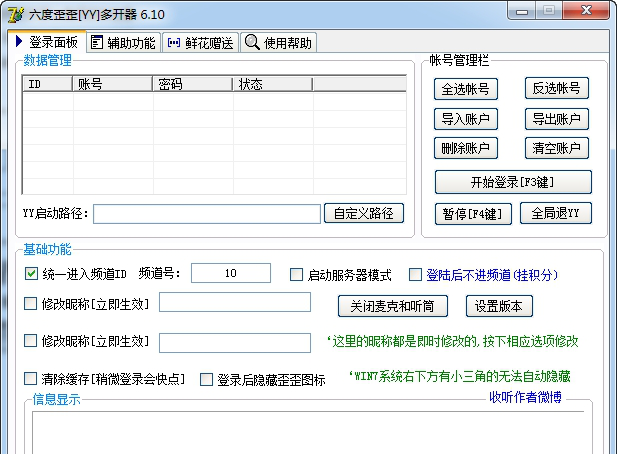Click the 关闭麦克和听筒 button
617x472 pixels.
[393, 306]
